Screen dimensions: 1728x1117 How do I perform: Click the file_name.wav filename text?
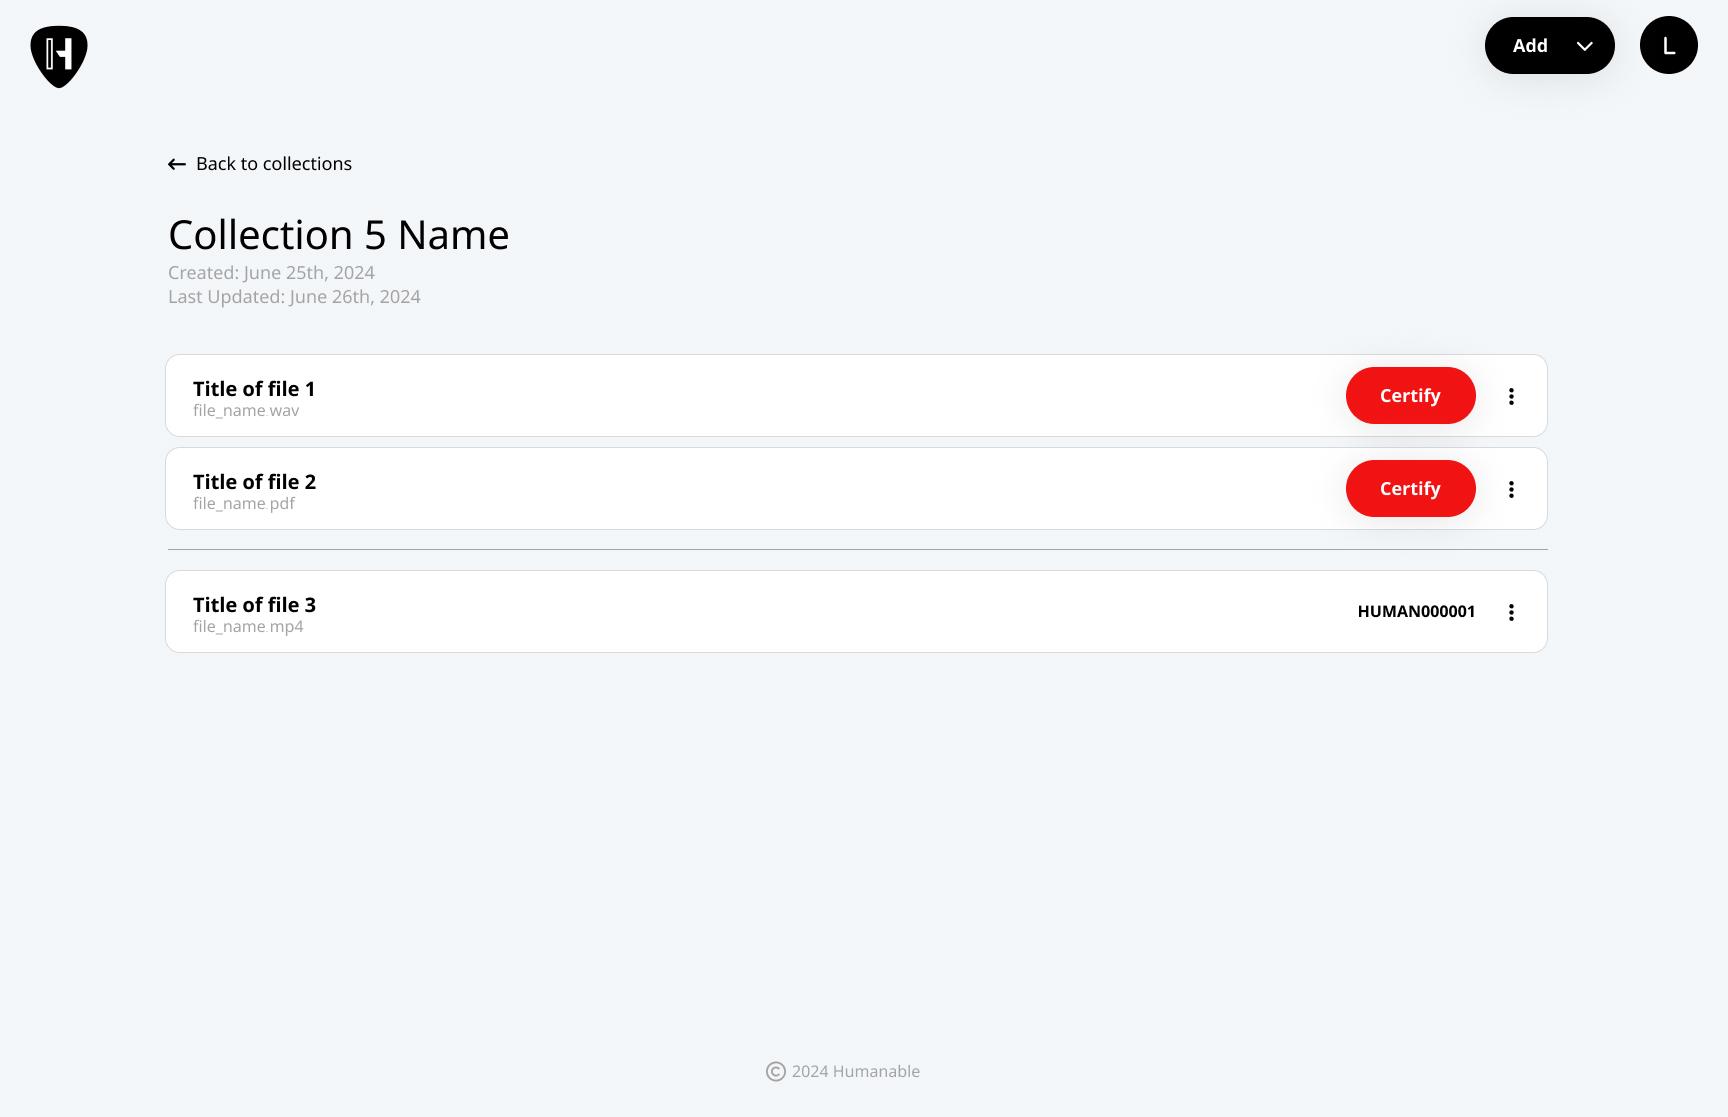[x=246, y=411]
